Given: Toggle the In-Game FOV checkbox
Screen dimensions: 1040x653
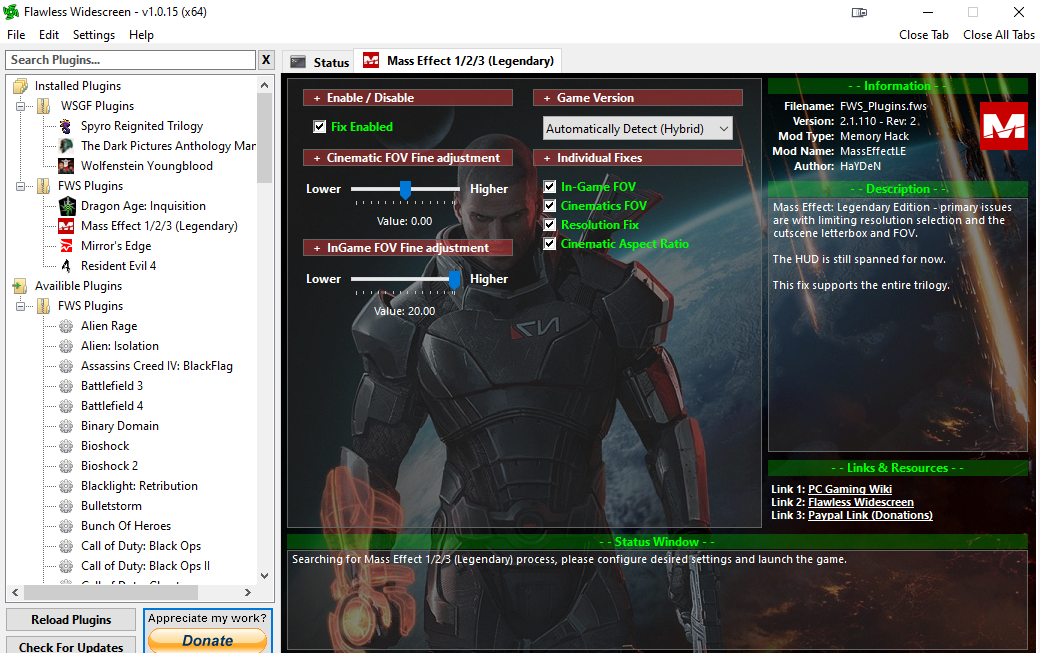Looking at the screenshot, I should [x=549, y=187].
